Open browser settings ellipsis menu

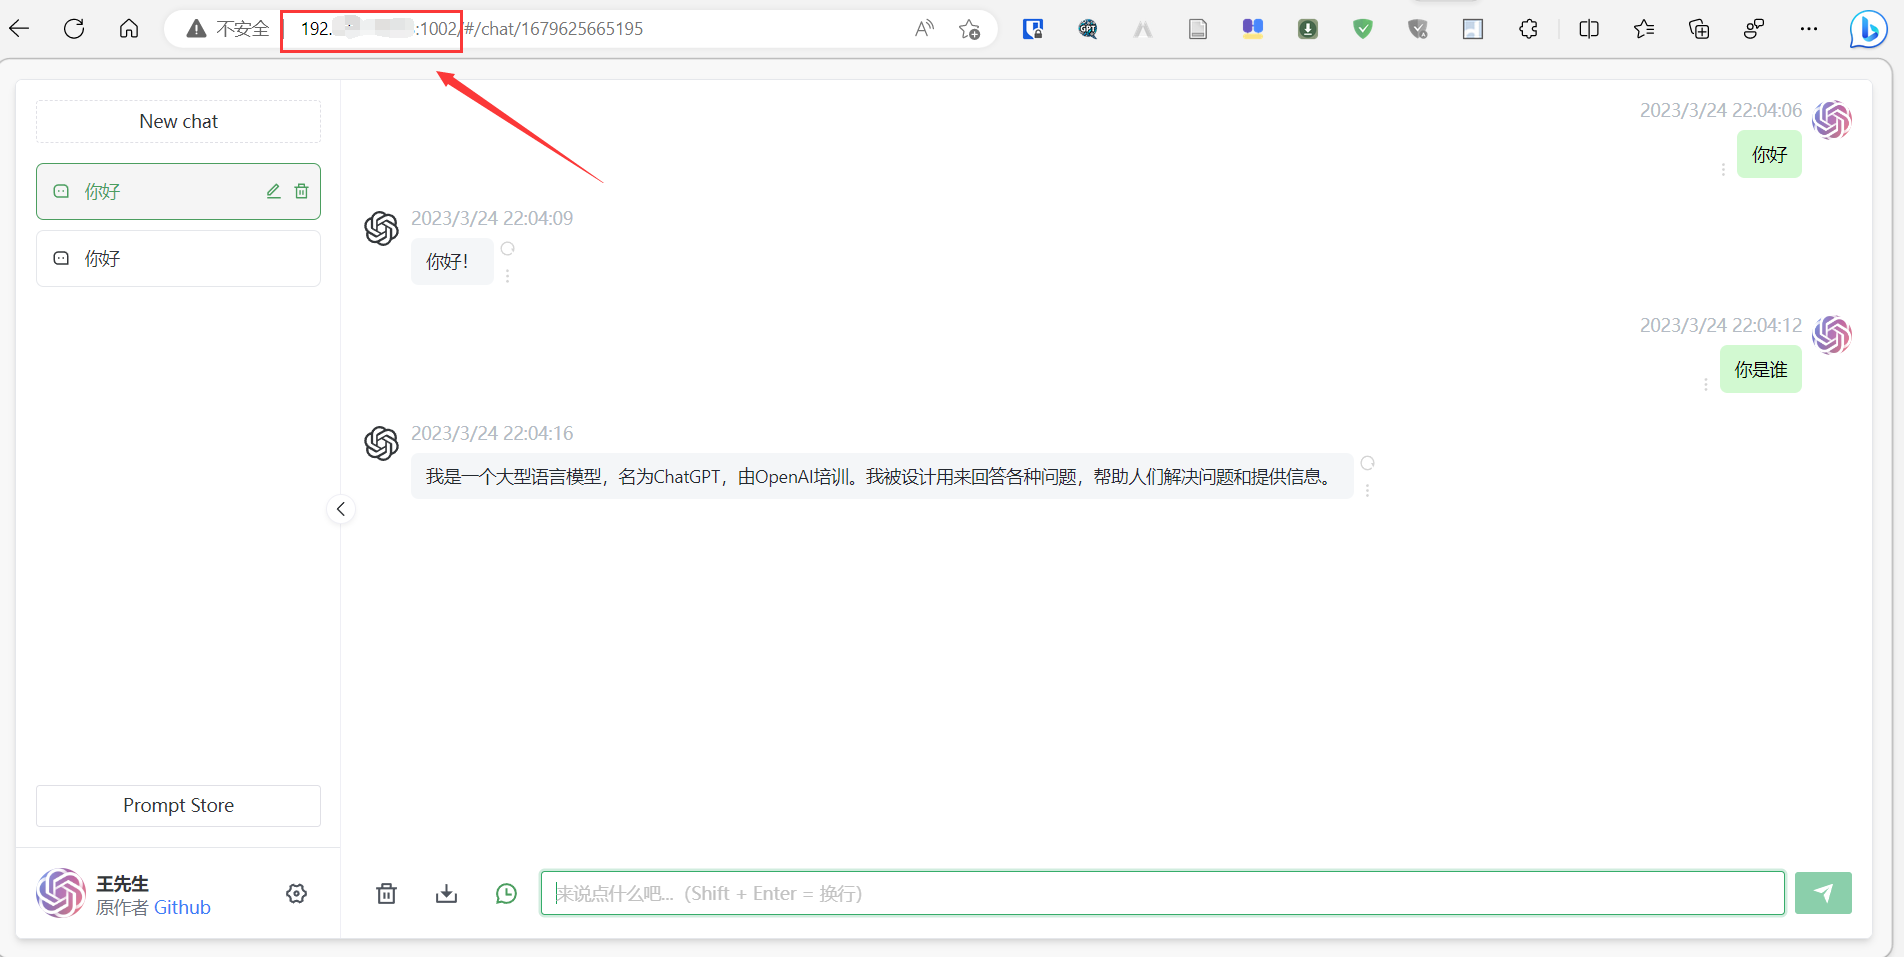[x=1809, y=29]
